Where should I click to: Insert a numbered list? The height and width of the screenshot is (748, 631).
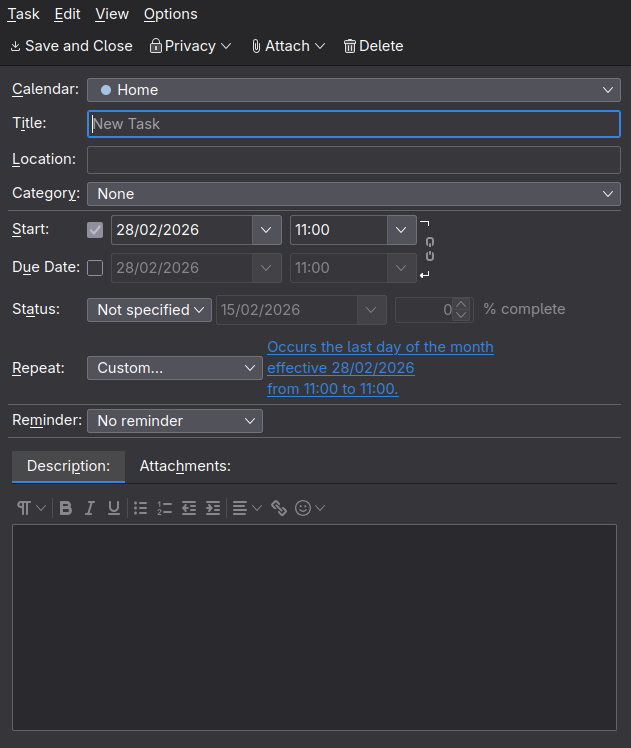(165, 508)
